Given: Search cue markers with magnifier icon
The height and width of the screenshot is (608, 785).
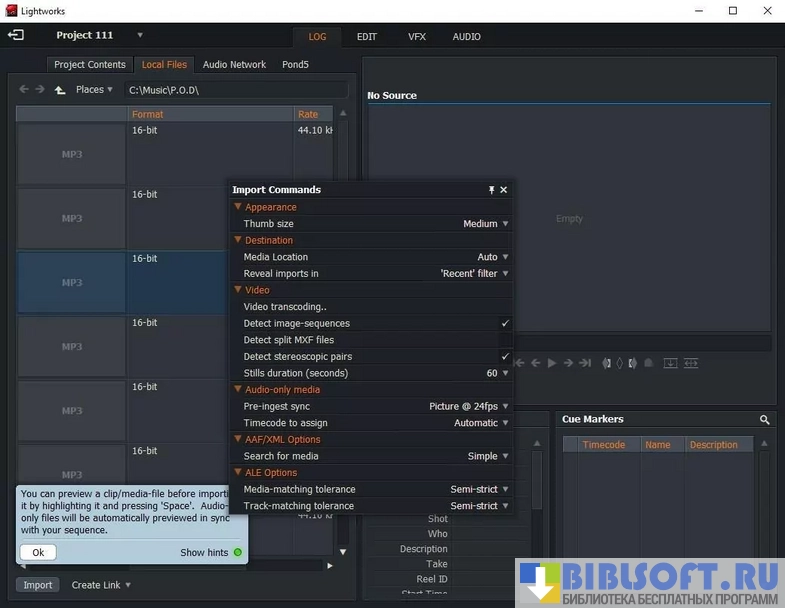Looking at the screenshot, I should [x=765, y=420].
